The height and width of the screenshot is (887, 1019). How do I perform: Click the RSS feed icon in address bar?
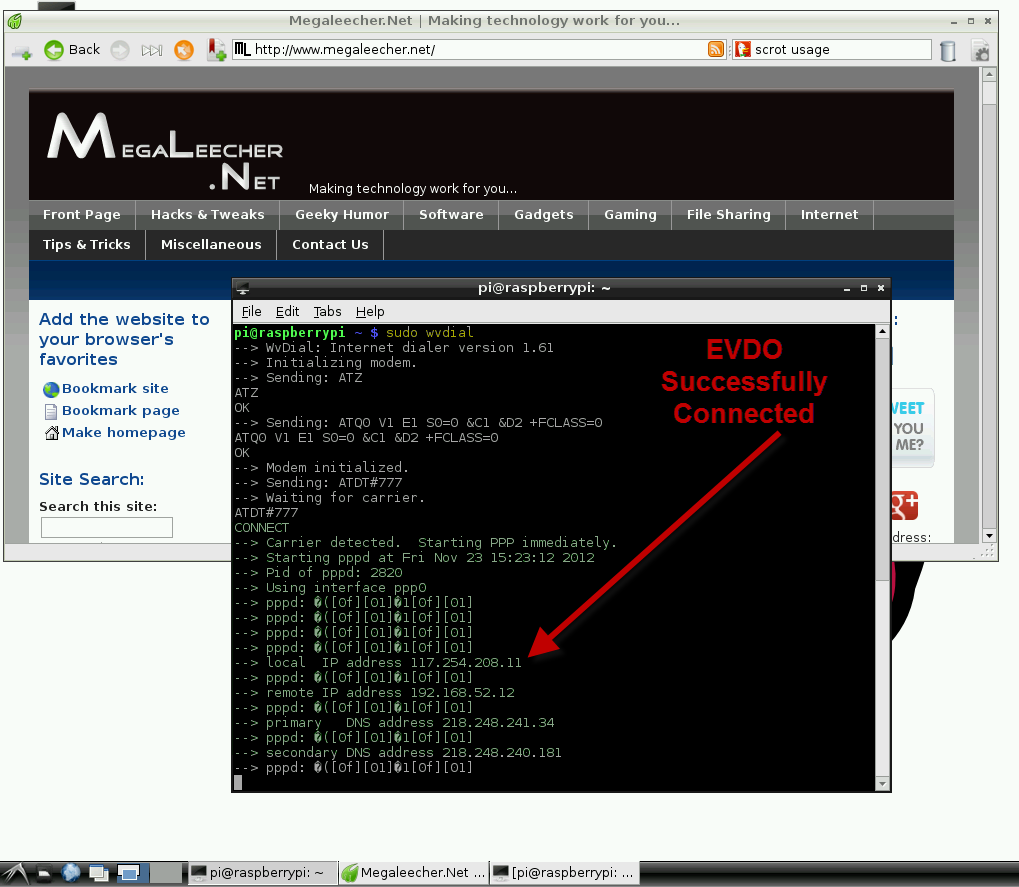click(716, 49)
